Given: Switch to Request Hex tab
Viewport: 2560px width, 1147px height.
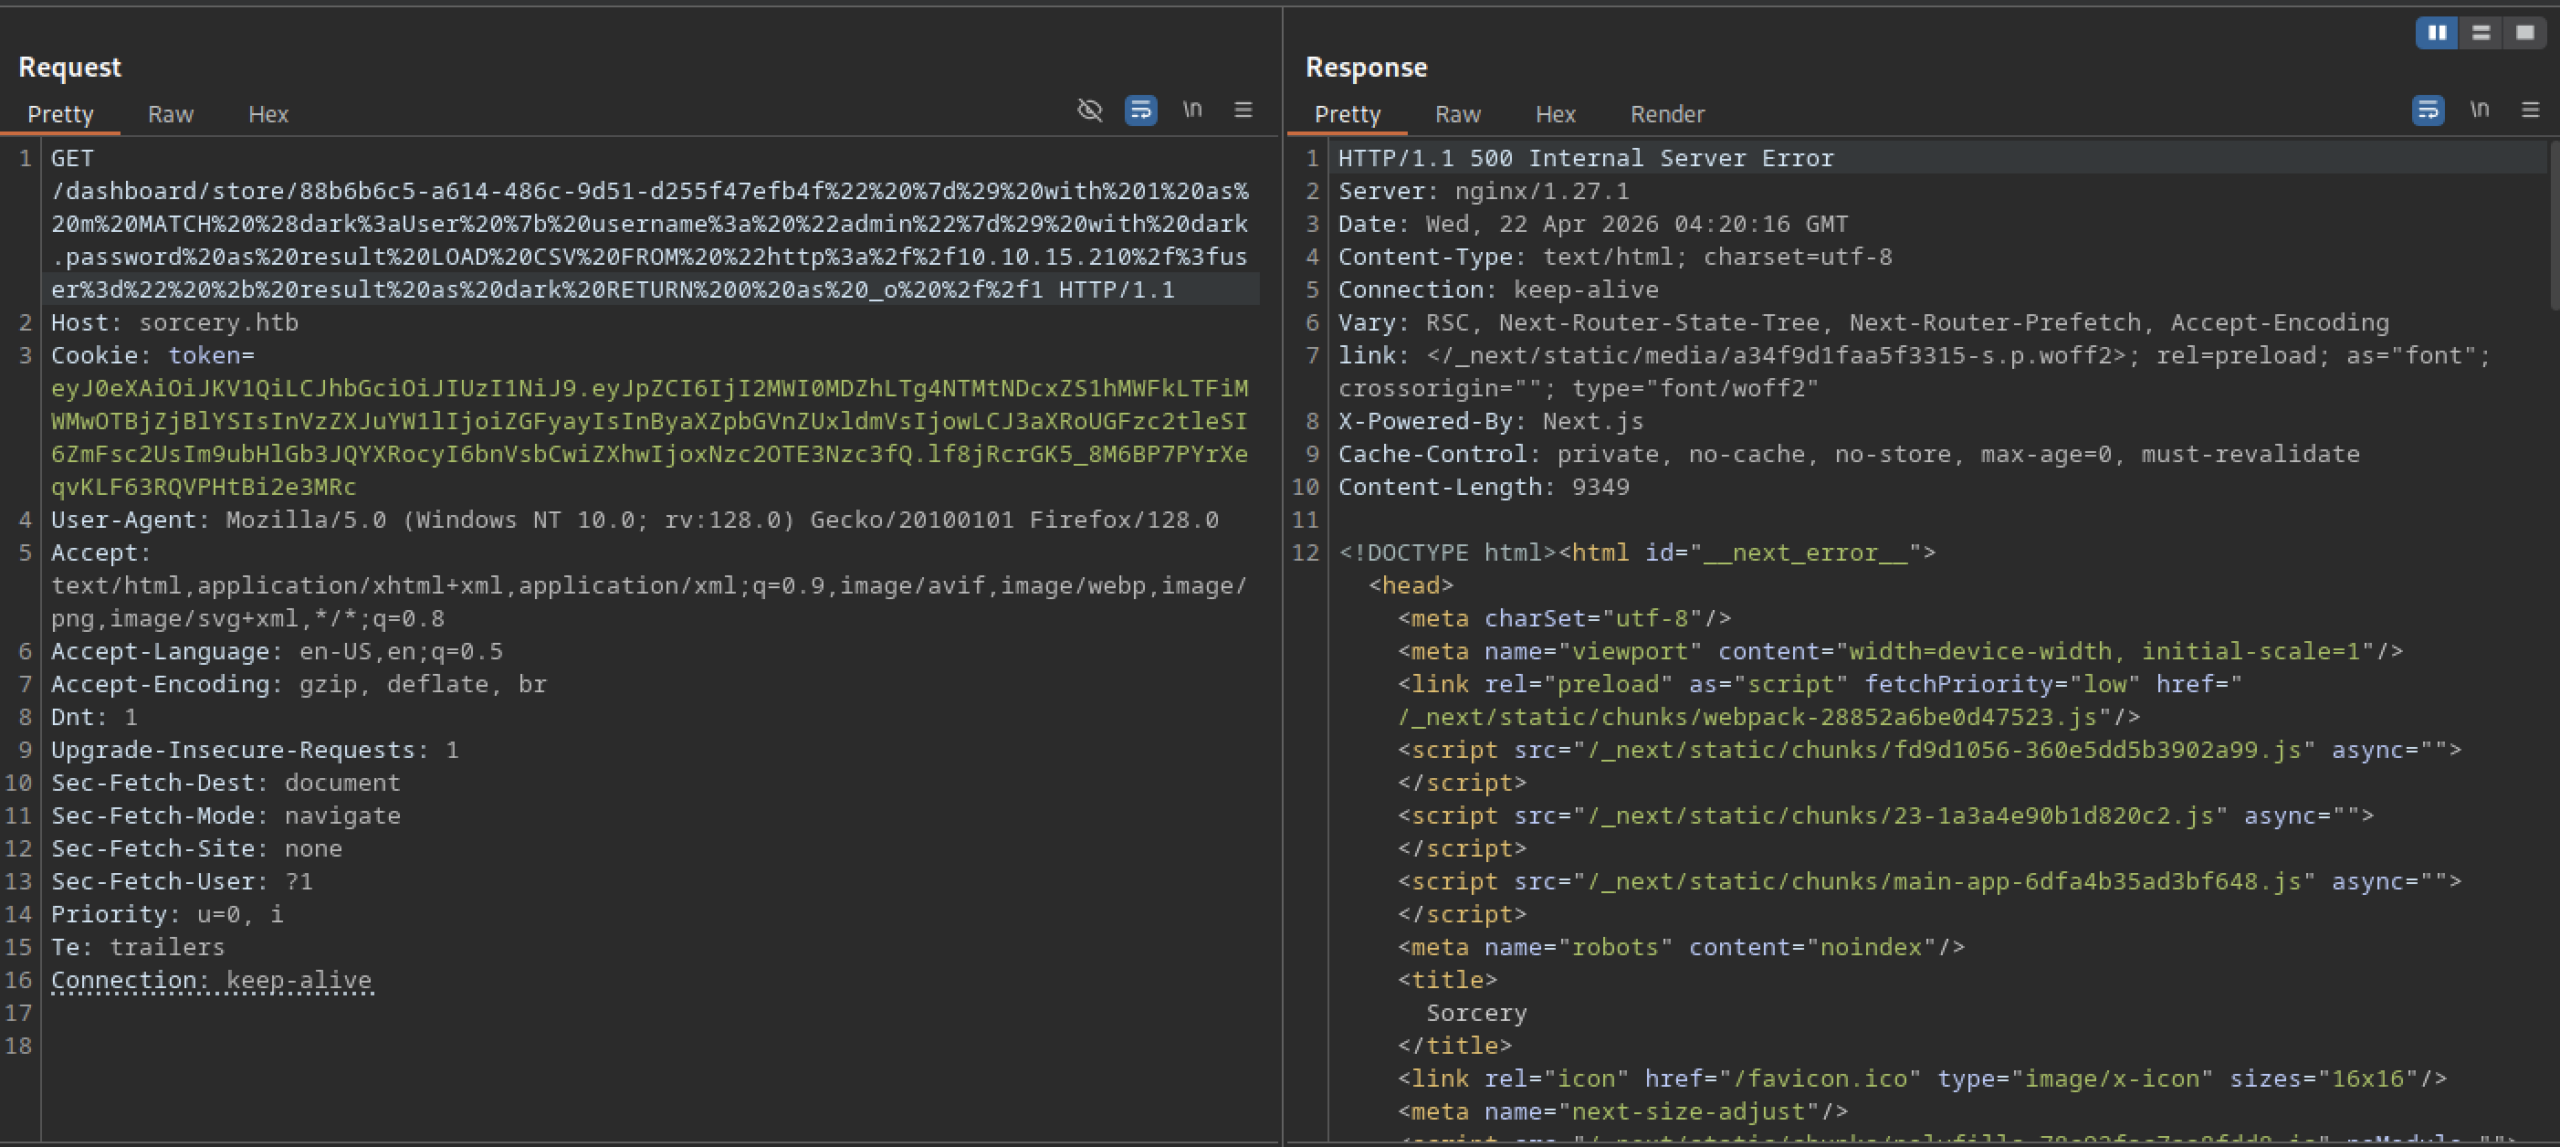Looking at the screenshot, I should [268, 115].
